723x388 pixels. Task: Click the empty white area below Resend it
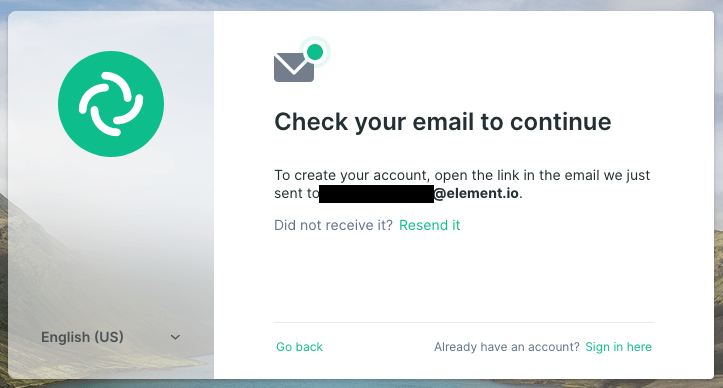pyautogui.click(x=464, y=277)
